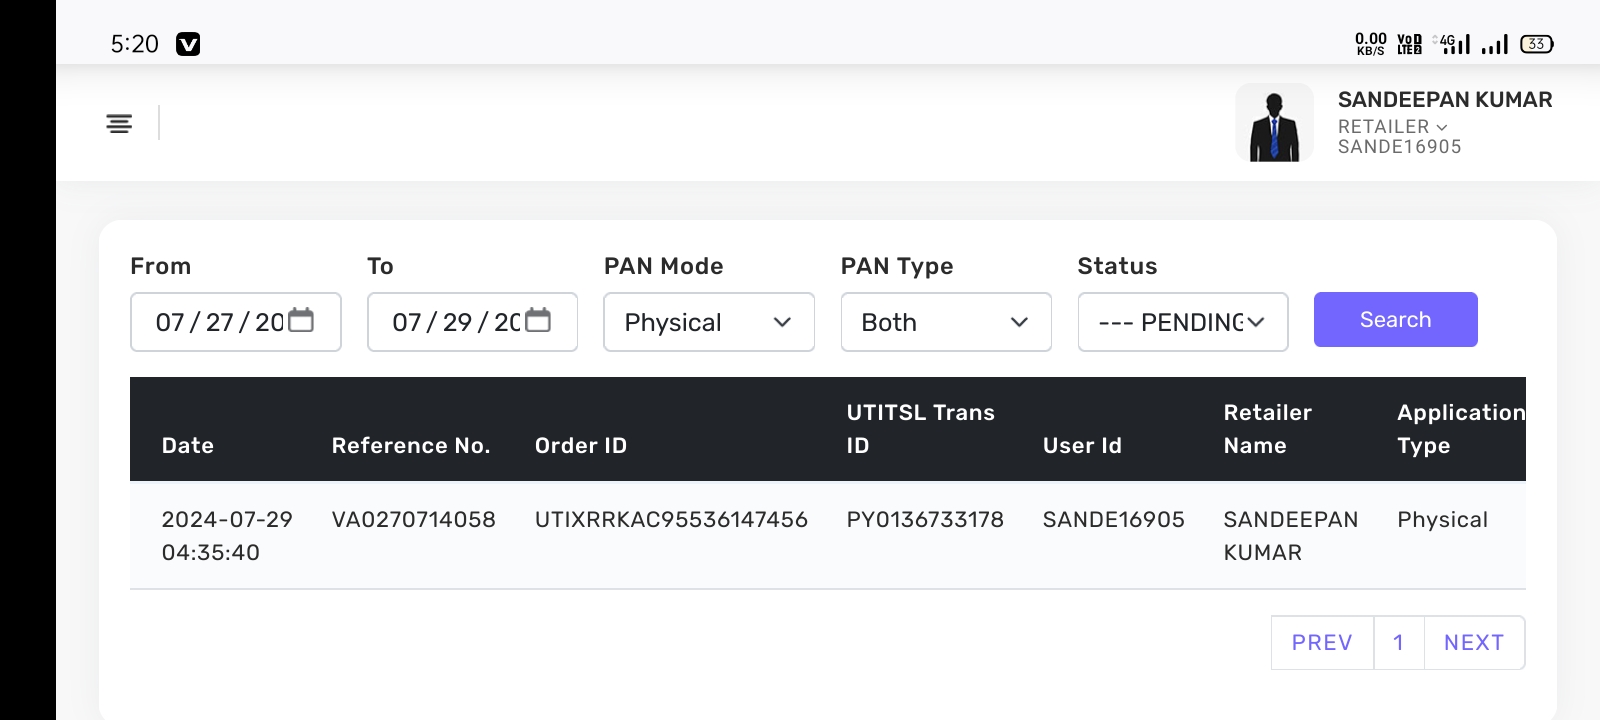Click the Search button
1600x720 pixels.
1395,320
